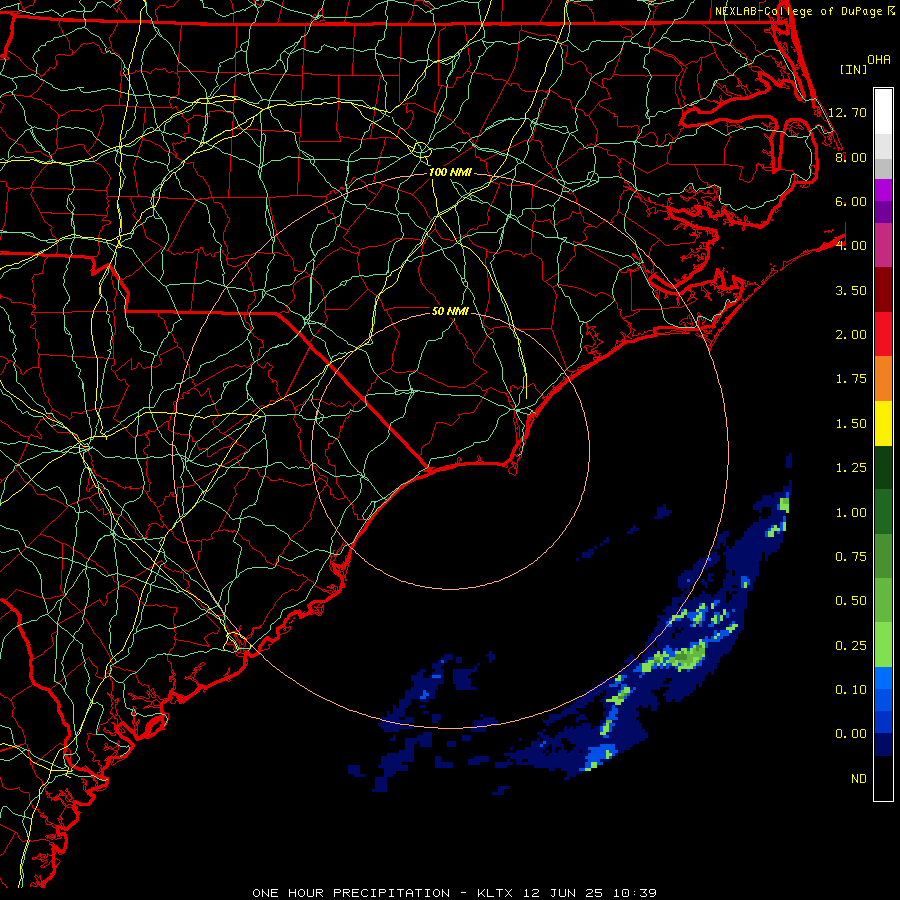Click the ONE HOUR PRECIPITATION caption text

pos(351,893)
